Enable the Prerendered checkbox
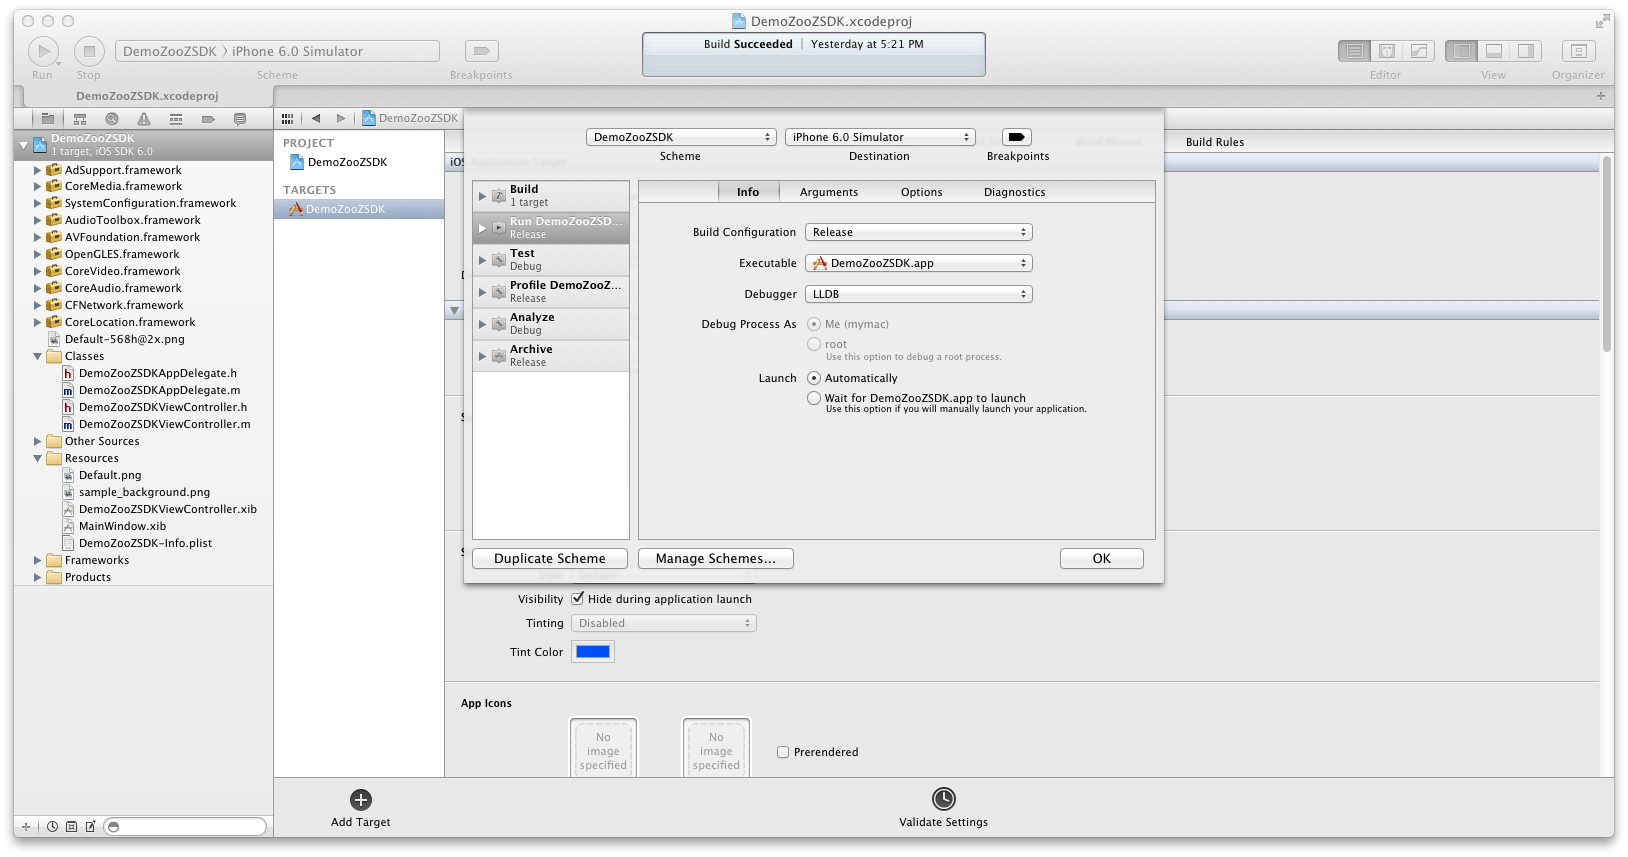This screenshot has width=1628, height=857. (783, 752)
